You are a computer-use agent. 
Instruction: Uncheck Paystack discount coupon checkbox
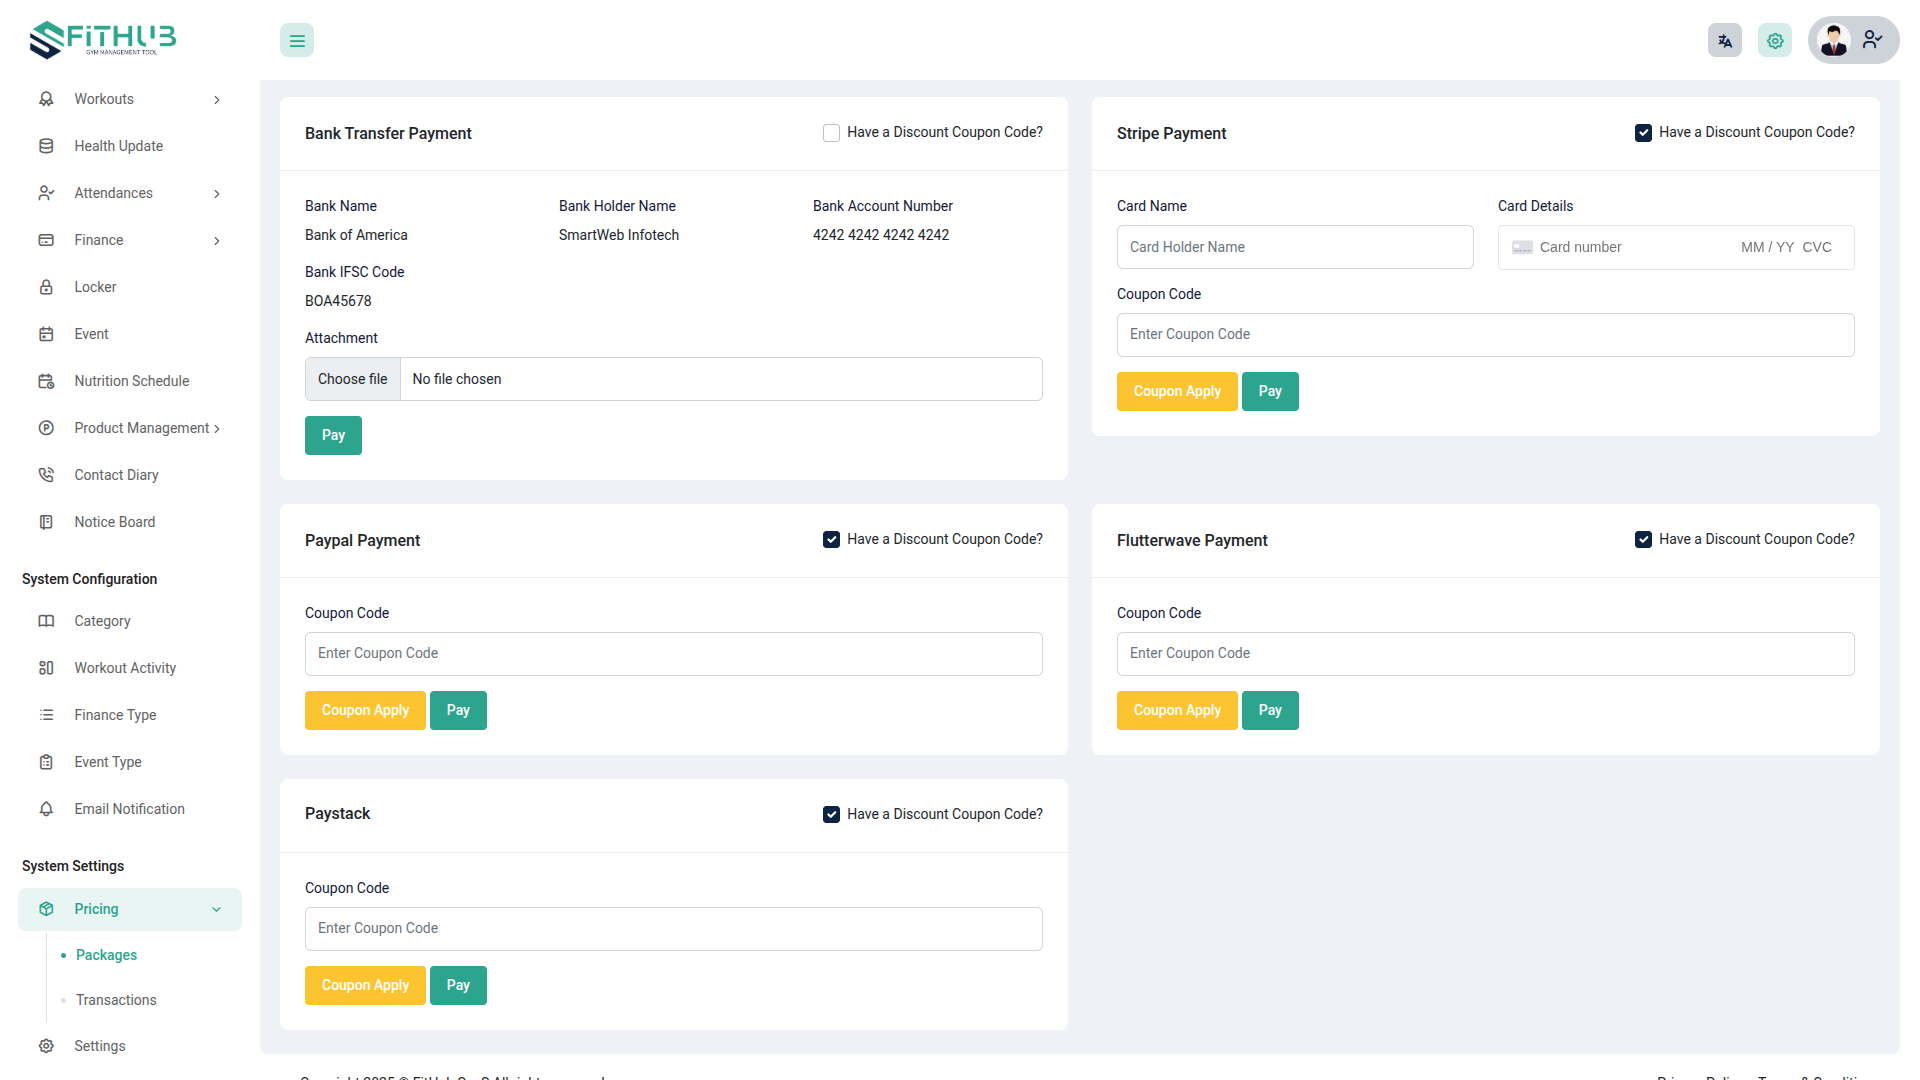(831, 815)
